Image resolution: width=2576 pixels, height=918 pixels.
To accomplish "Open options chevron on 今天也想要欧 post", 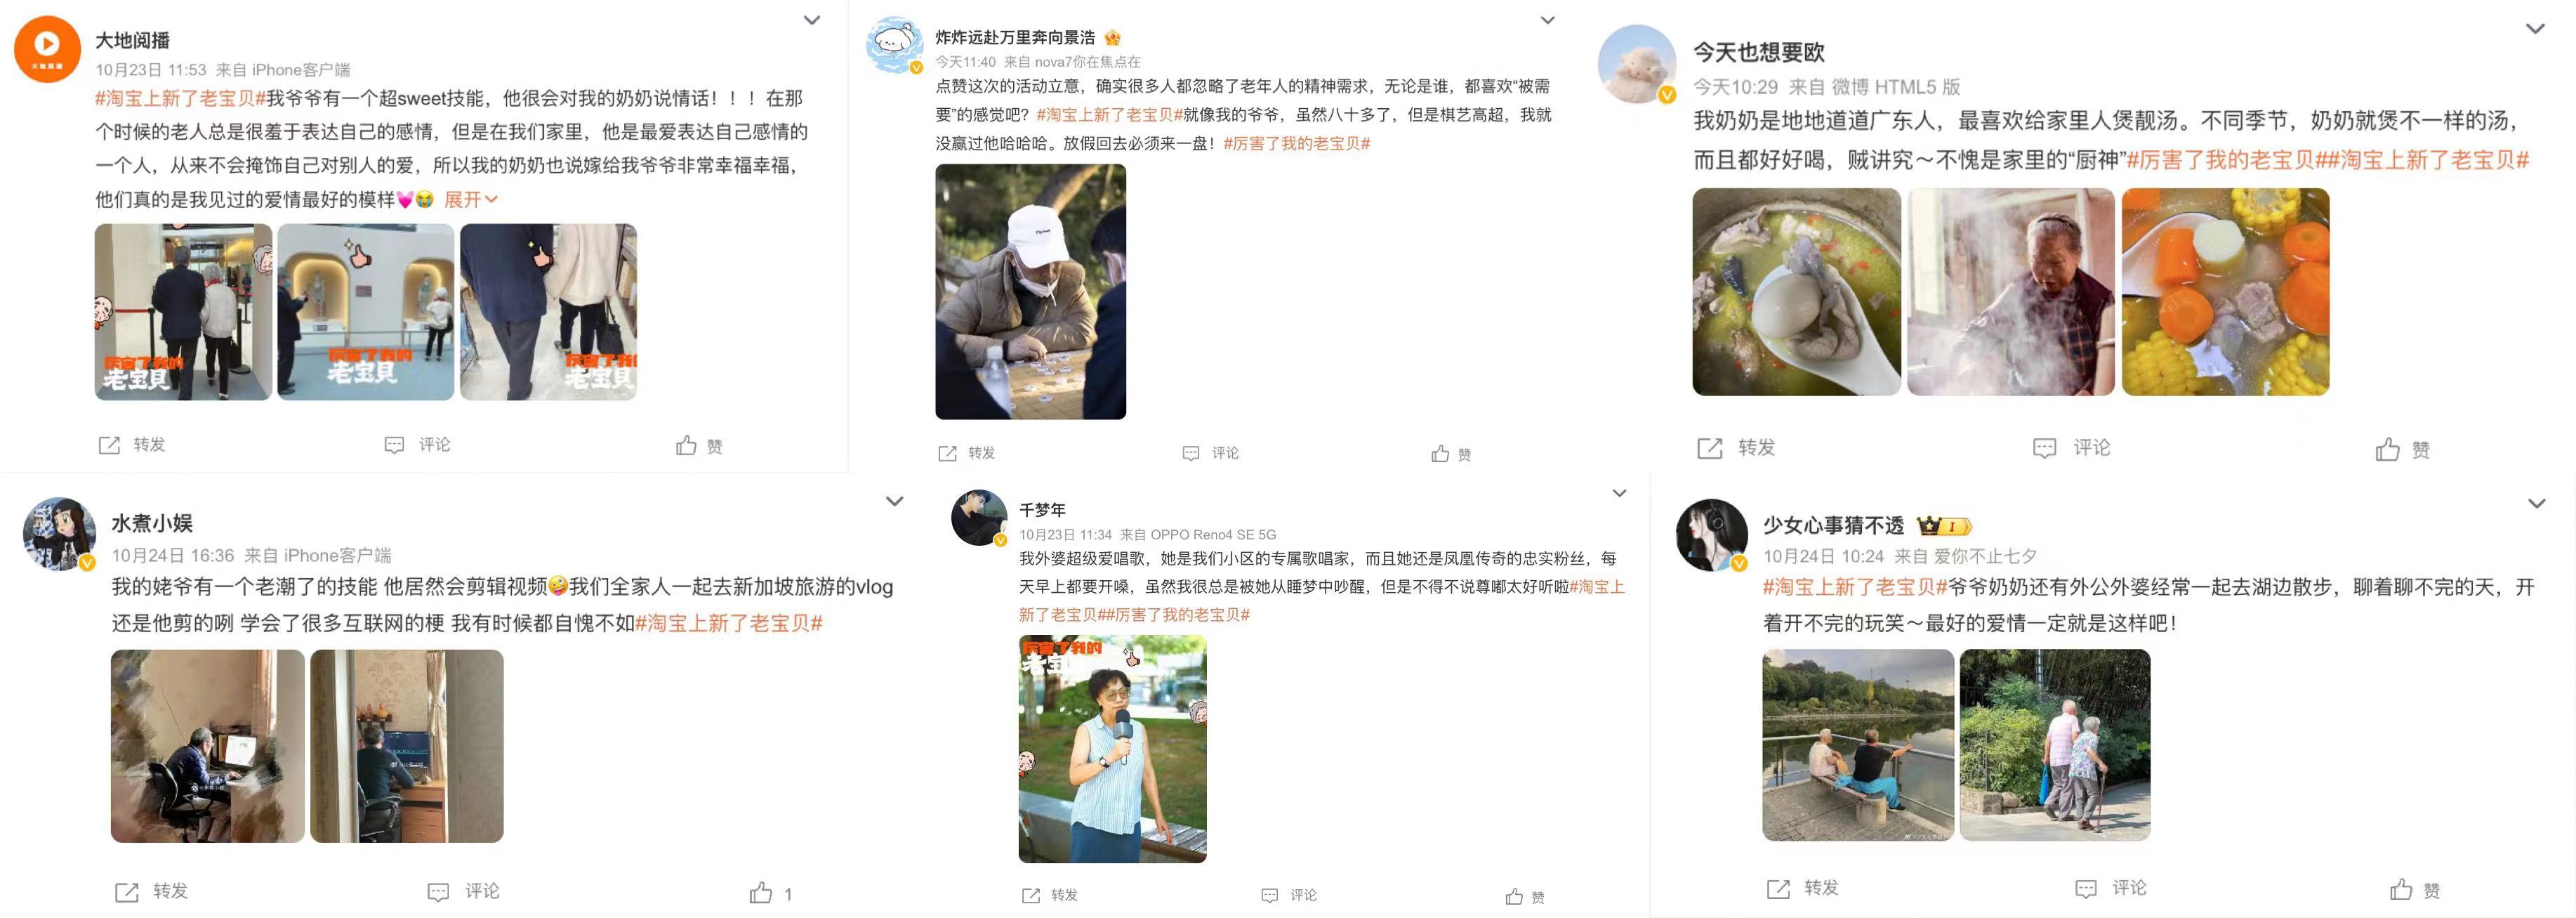I will point(2535,29).
